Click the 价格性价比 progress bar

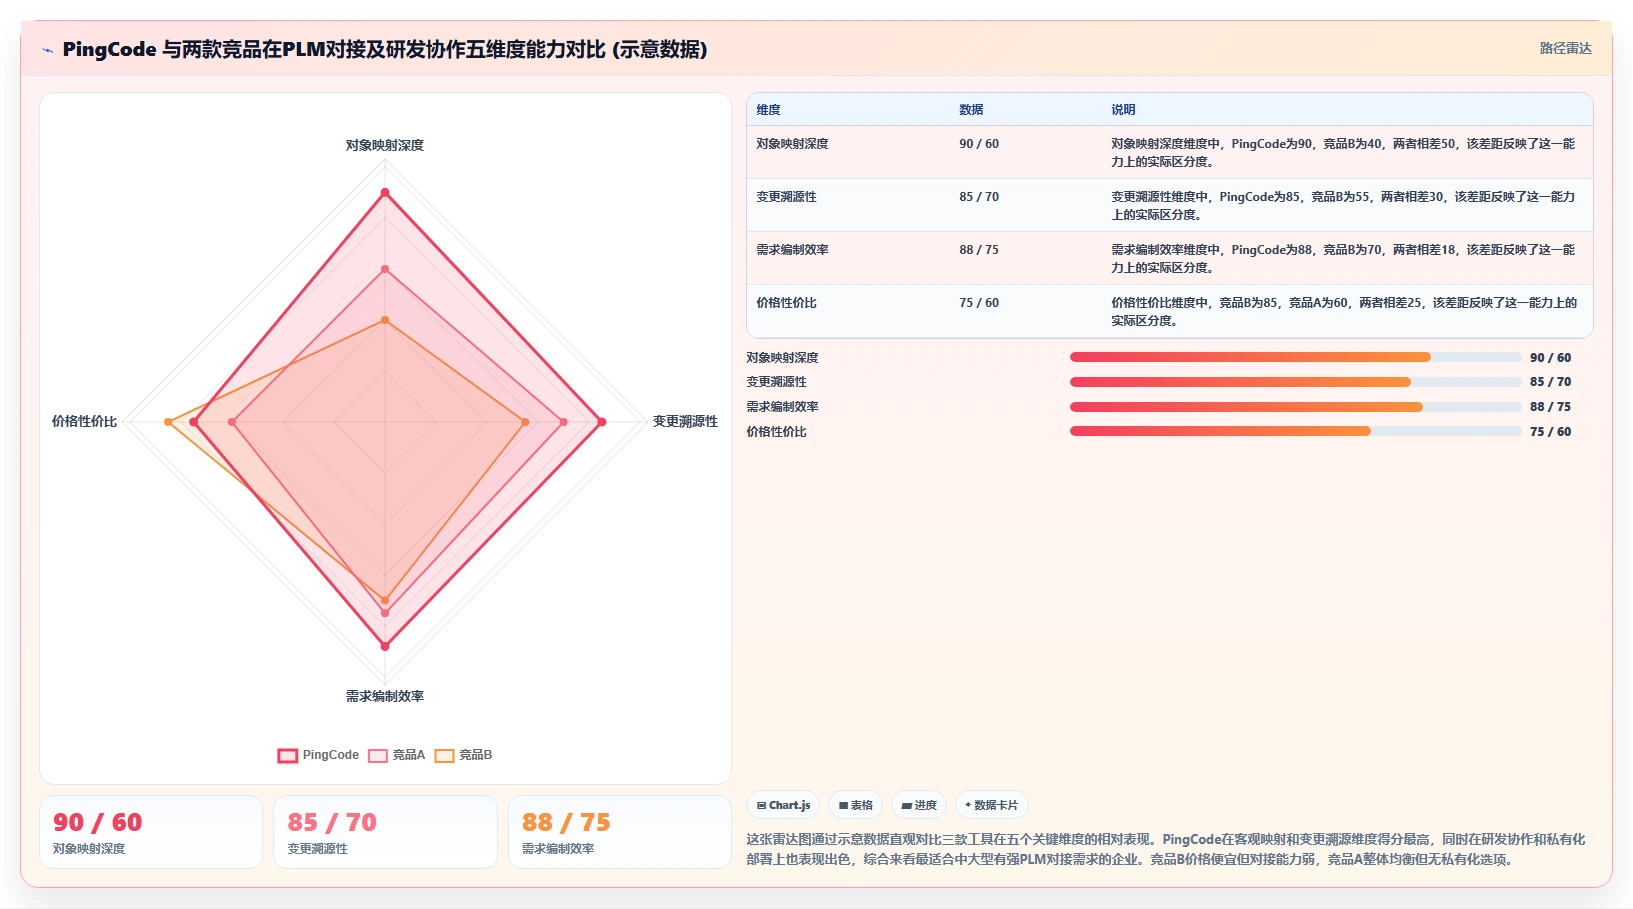1295,431
